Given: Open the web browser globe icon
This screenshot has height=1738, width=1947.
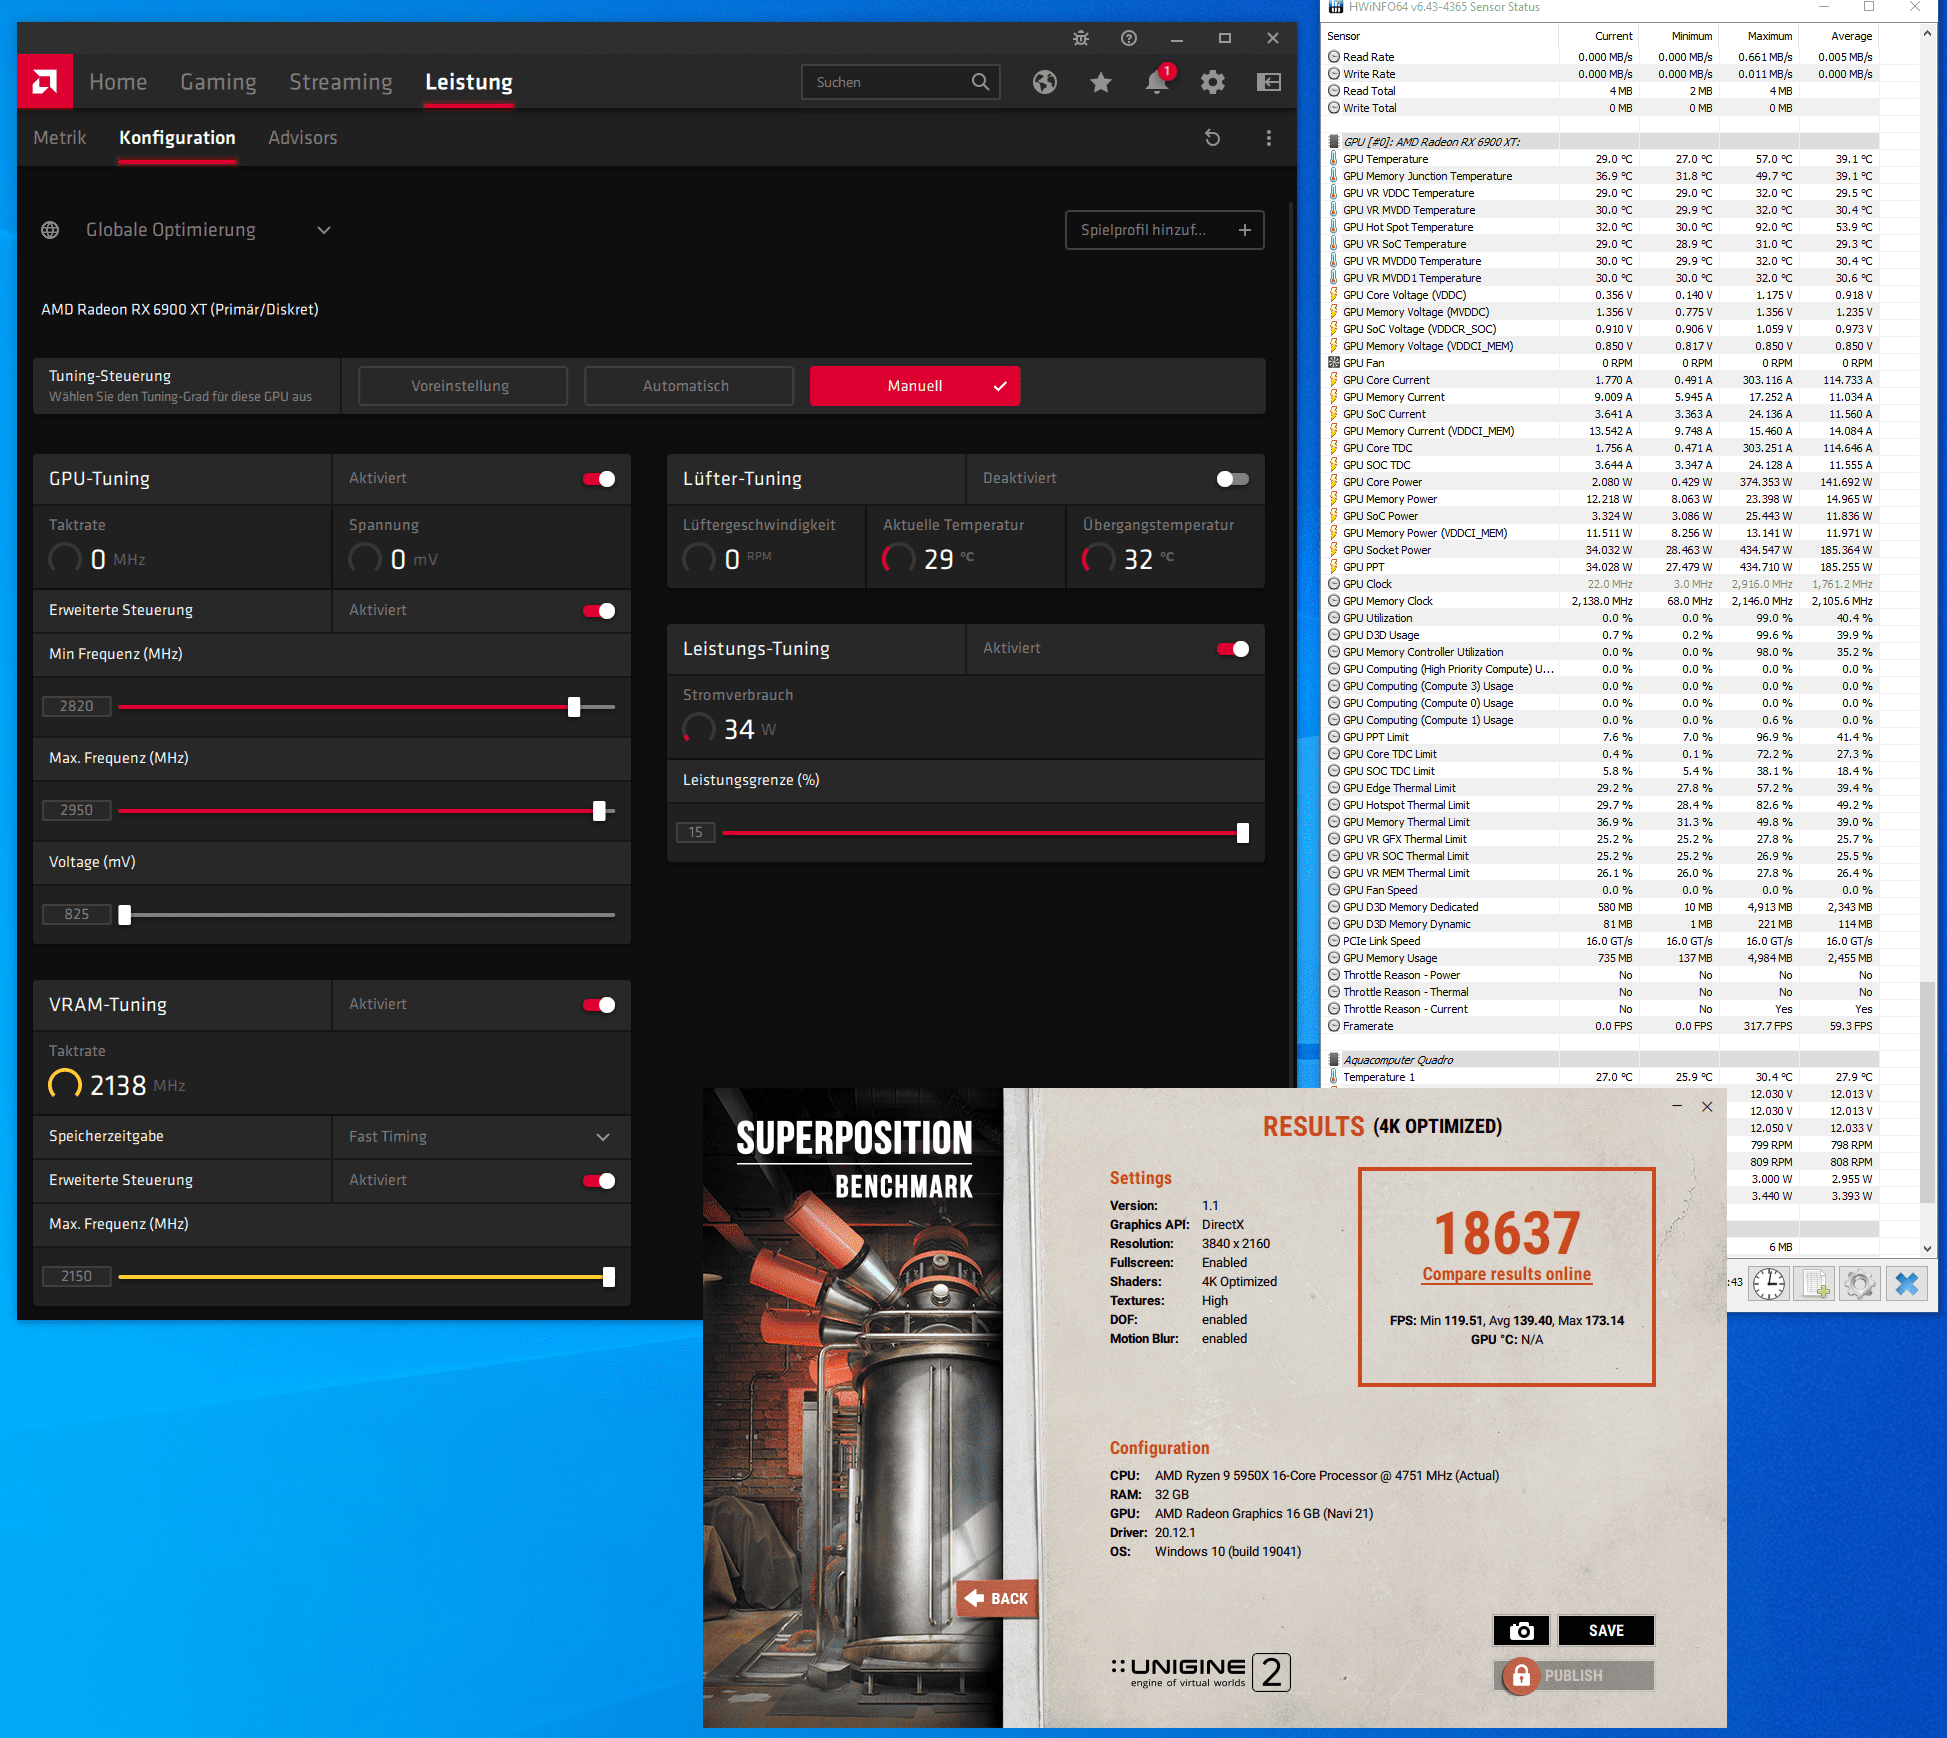Looking at the screenshot, I should (1045, 82).
